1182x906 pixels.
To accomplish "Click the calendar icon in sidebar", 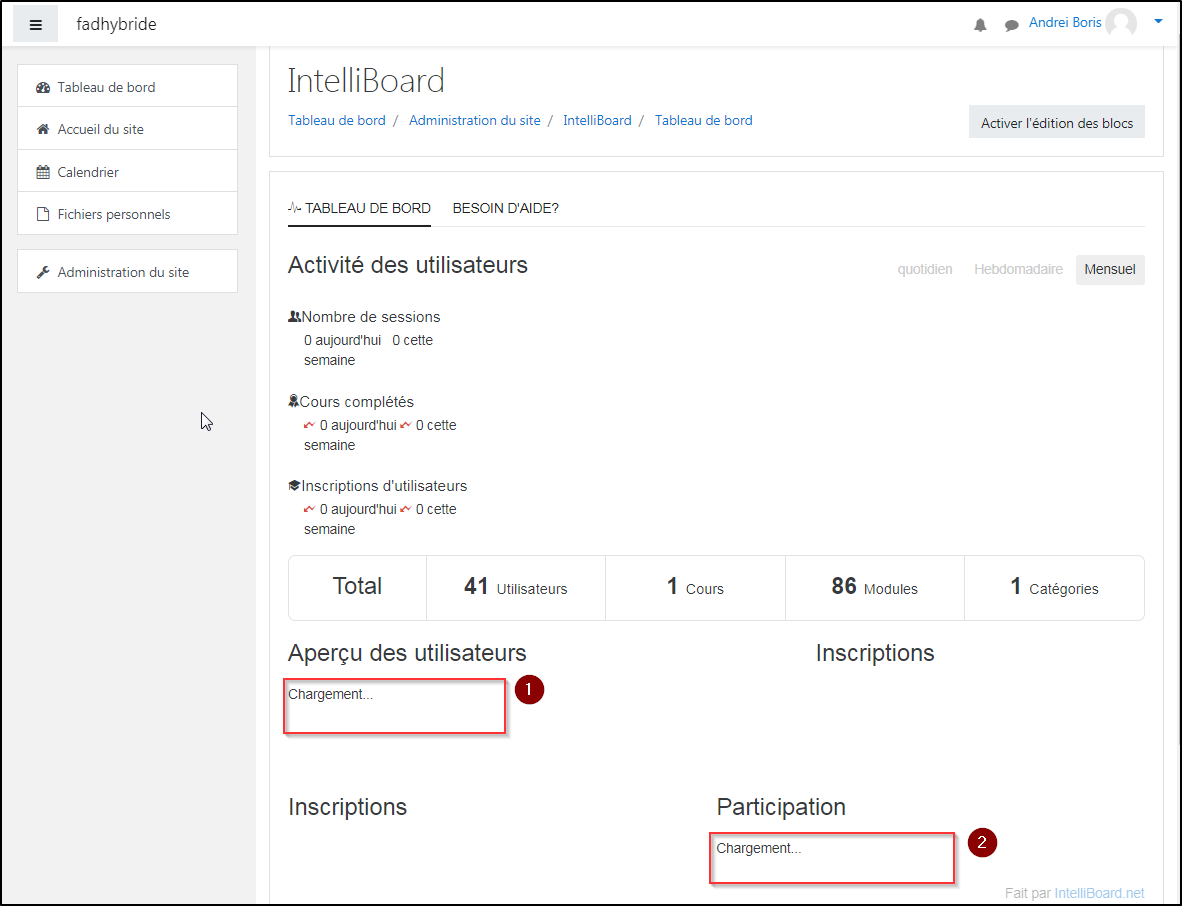I will (x=43, y=172).
